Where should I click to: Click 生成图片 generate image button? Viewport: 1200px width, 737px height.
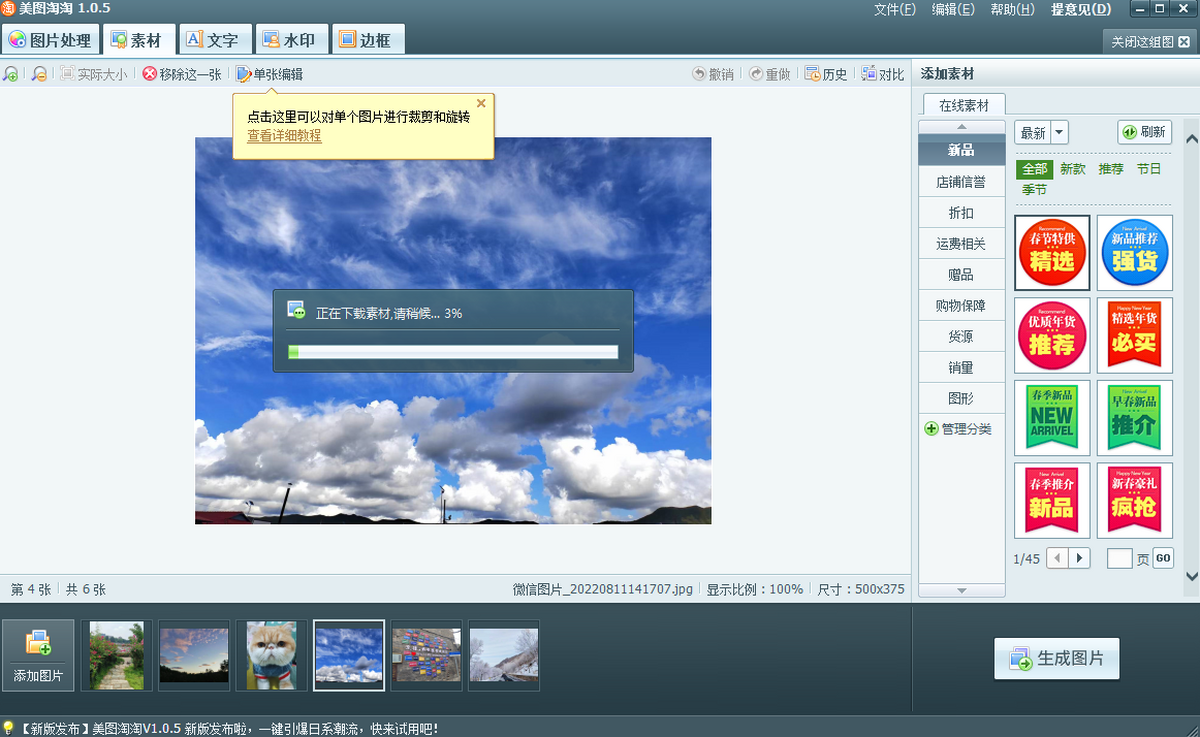pos(1057,659)
